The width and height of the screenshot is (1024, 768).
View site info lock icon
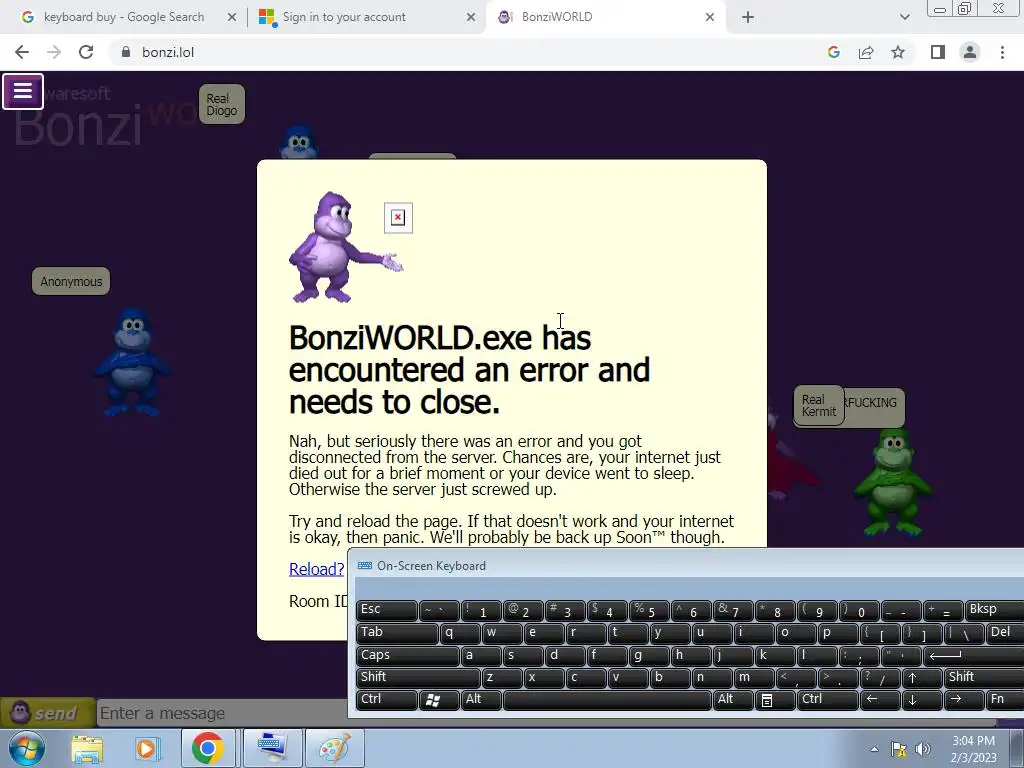point(126,52)
